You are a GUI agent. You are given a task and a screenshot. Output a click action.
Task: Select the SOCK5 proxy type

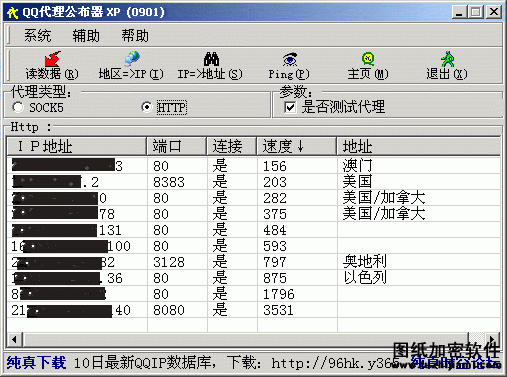pyautogui.click(x=18, y=107)
